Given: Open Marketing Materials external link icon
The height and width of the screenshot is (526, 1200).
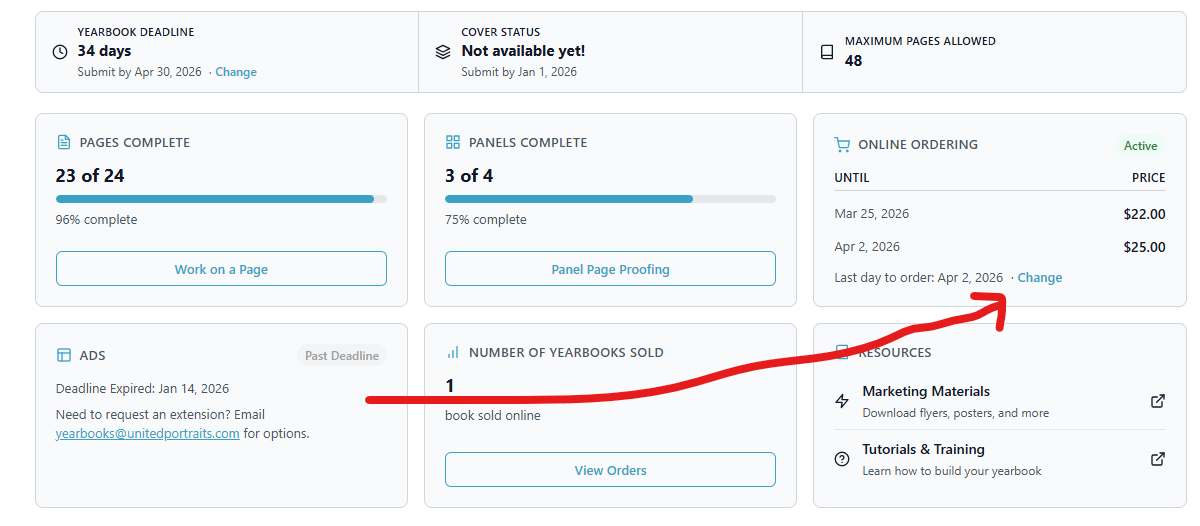Looking at the screenshot, I should tap(1157, 401).
